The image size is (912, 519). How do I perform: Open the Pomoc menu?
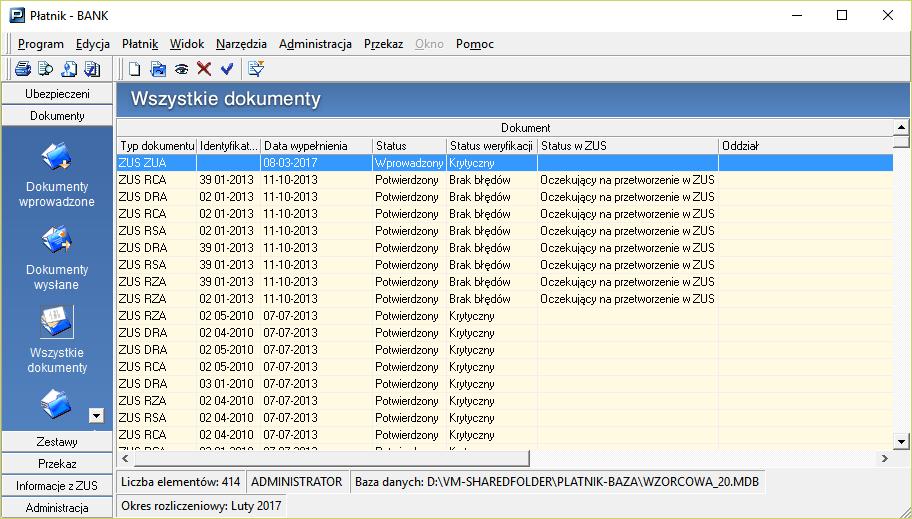coord(475,44)
